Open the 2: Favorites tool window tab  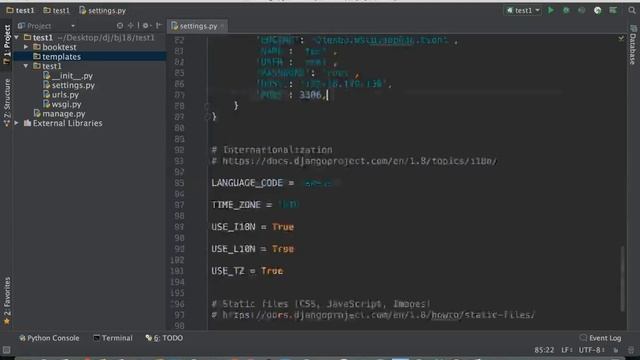(x=7, y=301)
